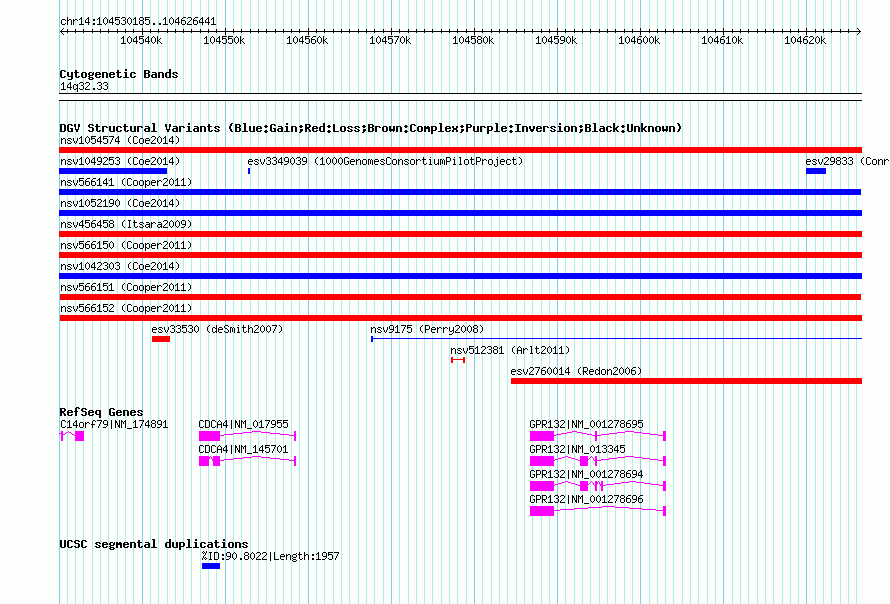
Task: Click the nsv512381 (Arlt2011) label
Action: pyautogui.click(x=510, y=350)
